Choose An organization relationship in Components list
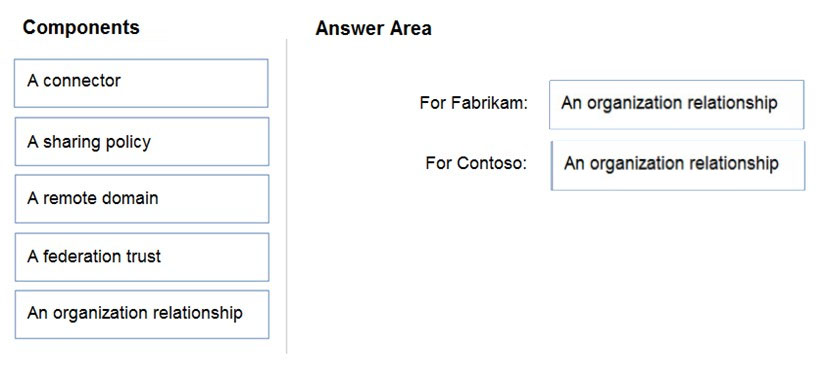This screenshot has height=377, width=828. 142,314
